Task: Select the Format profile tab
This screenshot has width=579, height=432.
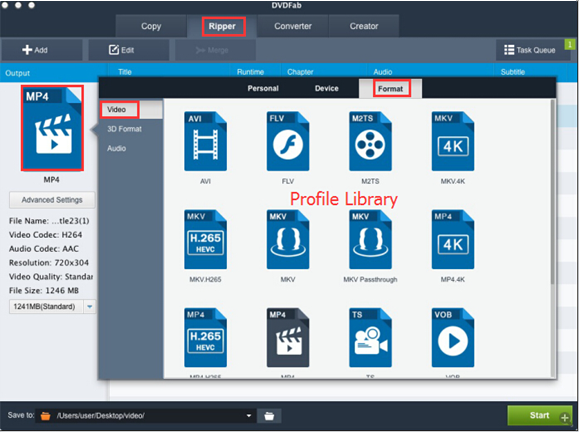Action: click(x=390, y=89)
